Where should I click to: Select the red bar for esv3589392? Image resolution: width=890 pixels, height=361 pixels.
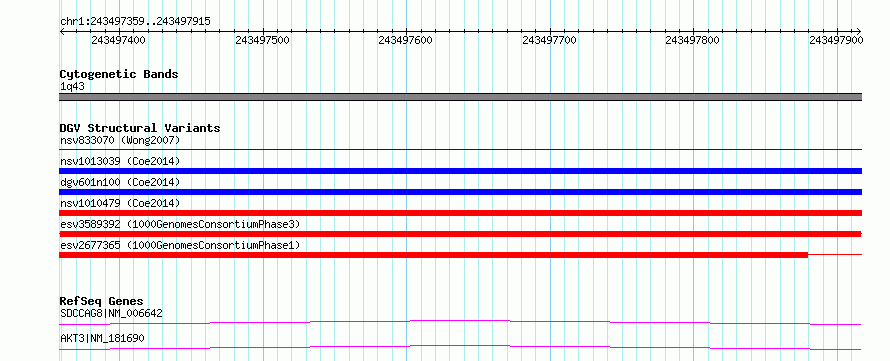pyautogui.click(x=460, y=234)
